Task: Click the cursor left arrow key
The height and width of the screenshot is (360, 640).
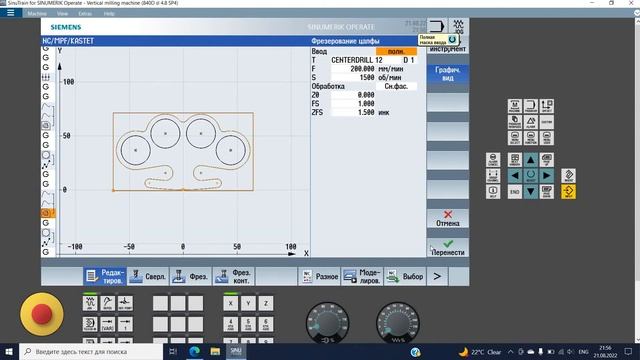Action: 515,176
